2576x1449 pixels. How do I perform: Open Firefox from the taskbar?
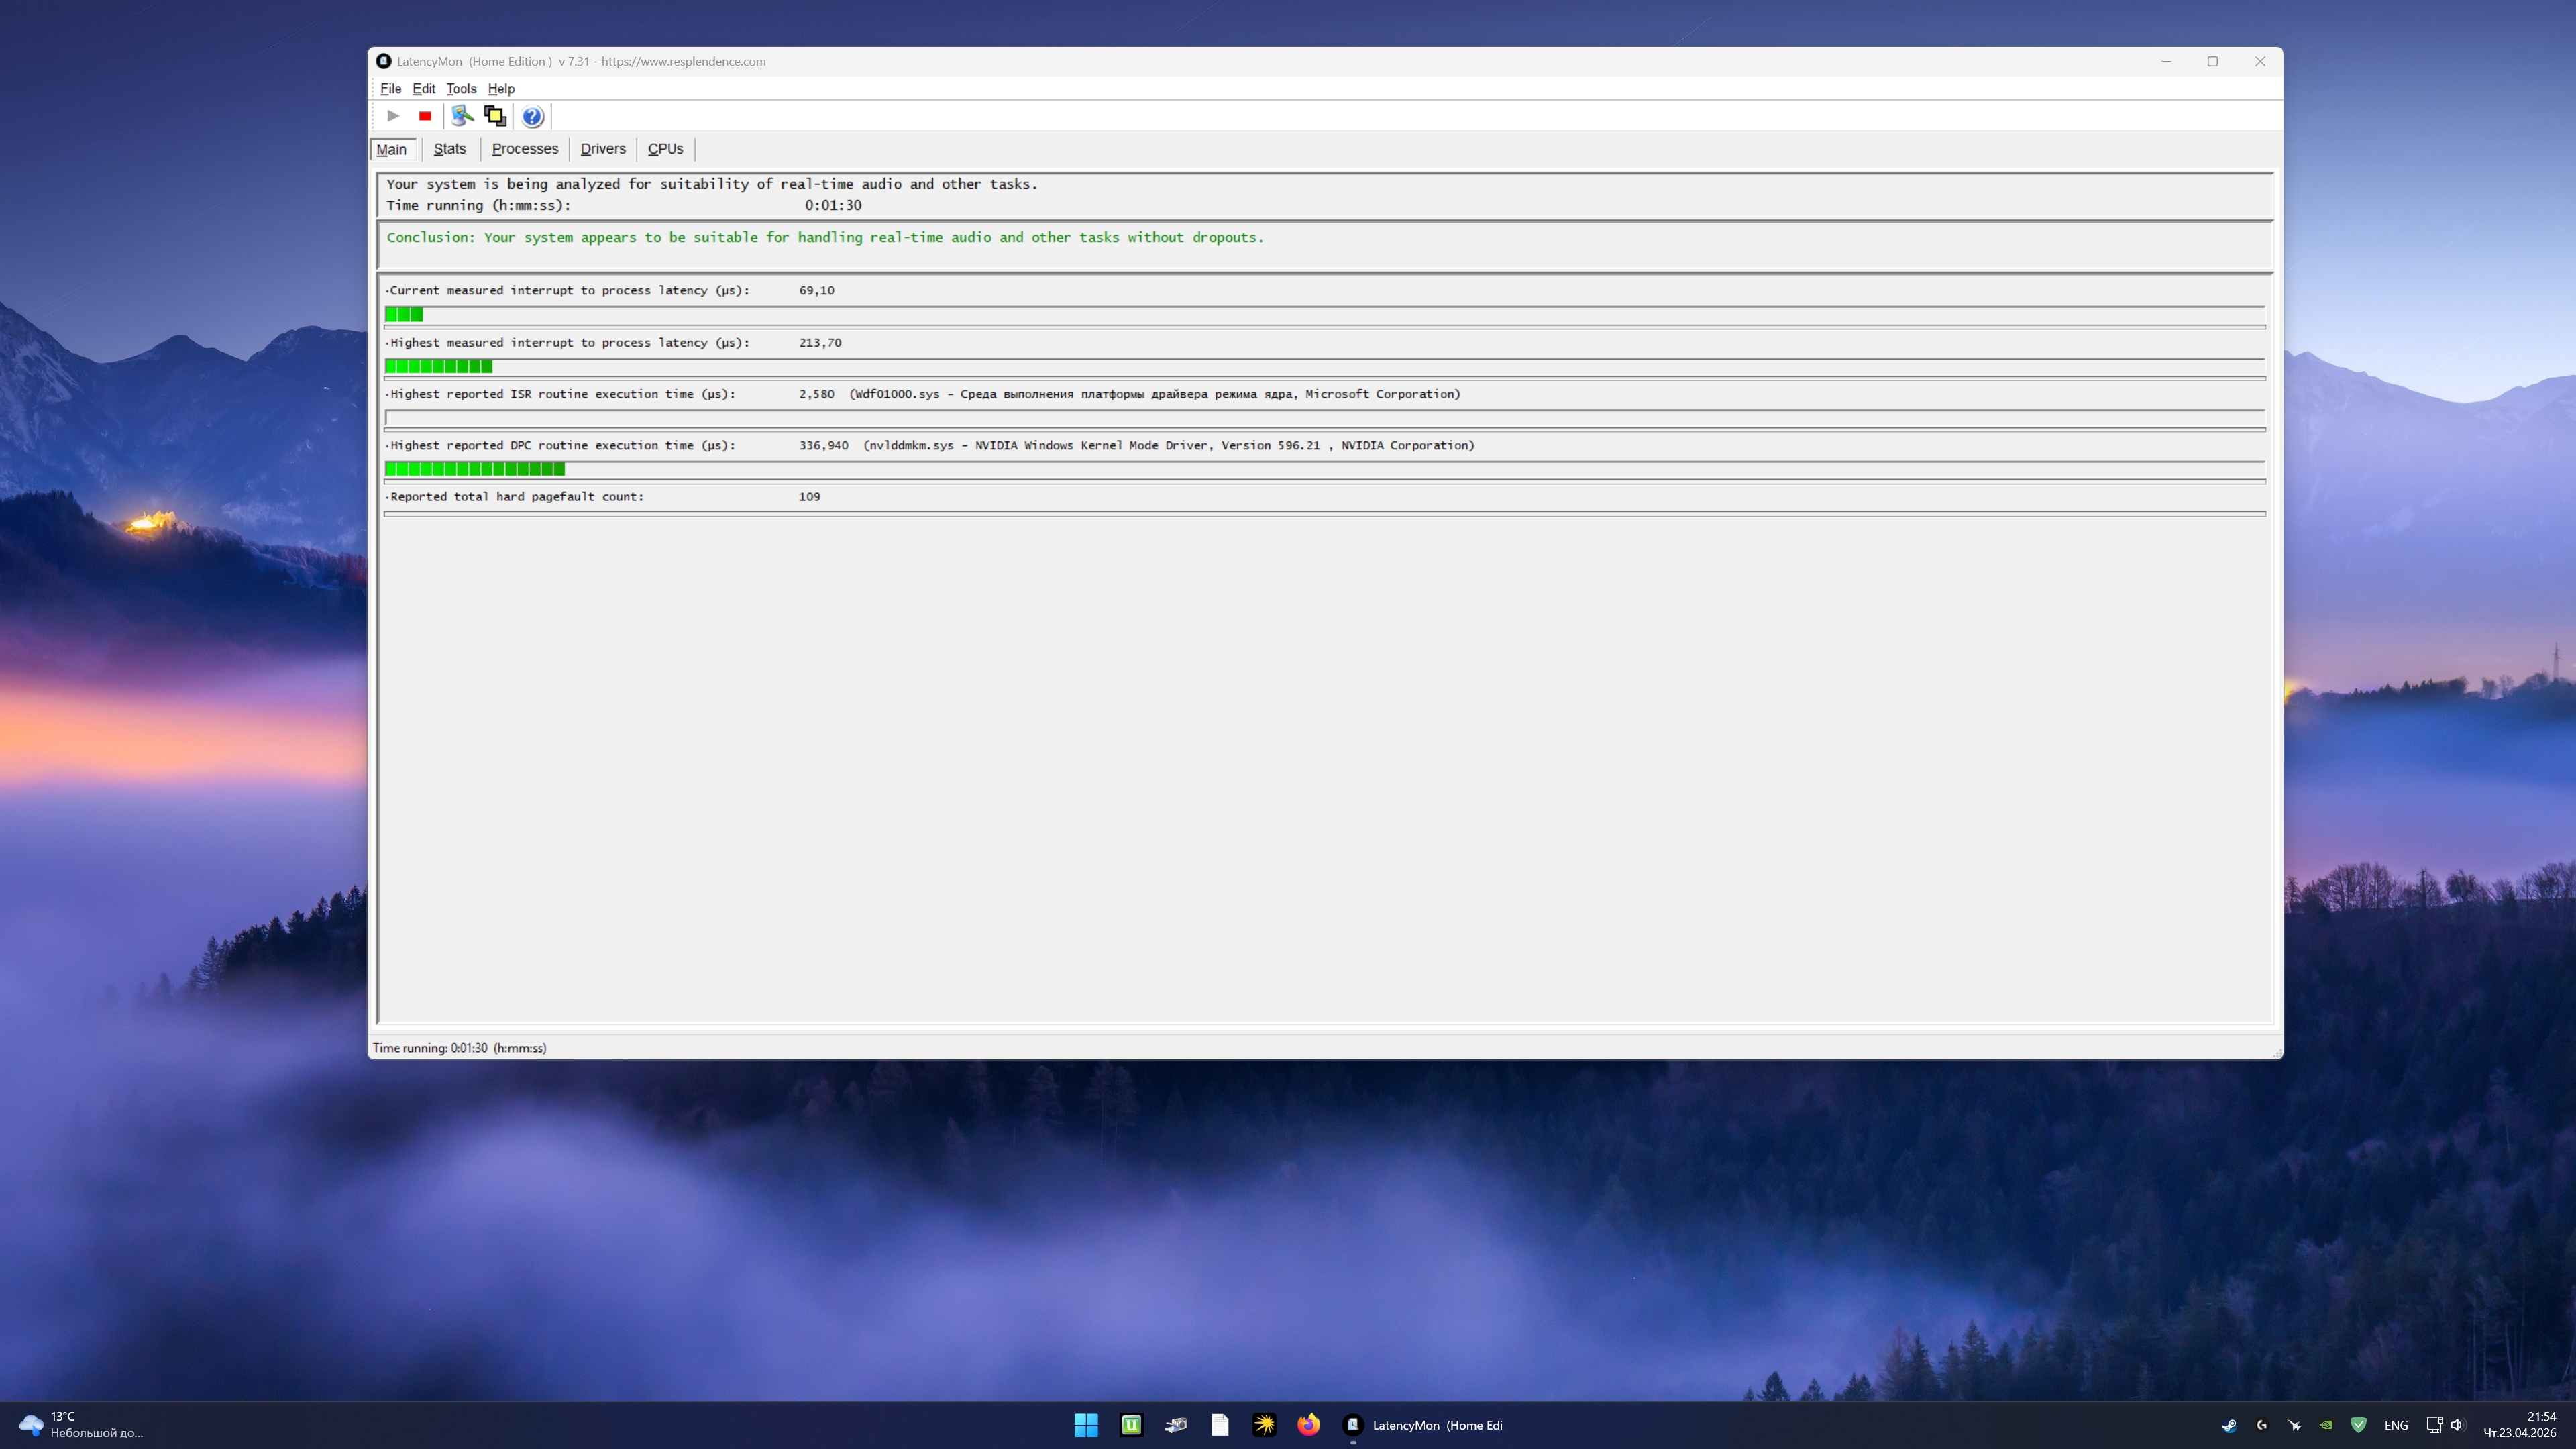(1308, 1425)
